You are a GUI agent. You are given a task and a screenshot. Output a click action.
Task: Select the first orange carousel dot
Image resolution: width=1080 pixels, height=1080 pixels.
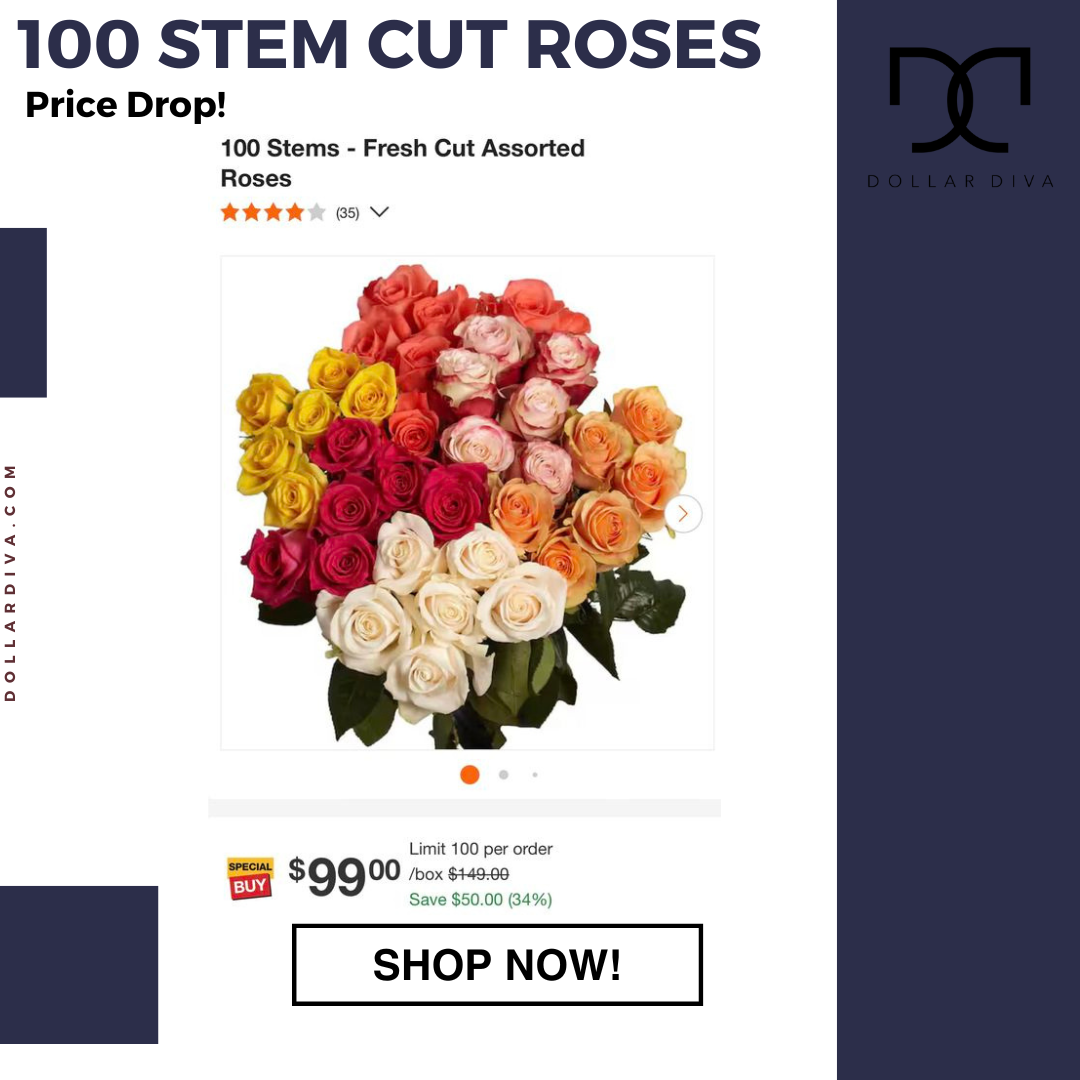click(x=470, y=775)
